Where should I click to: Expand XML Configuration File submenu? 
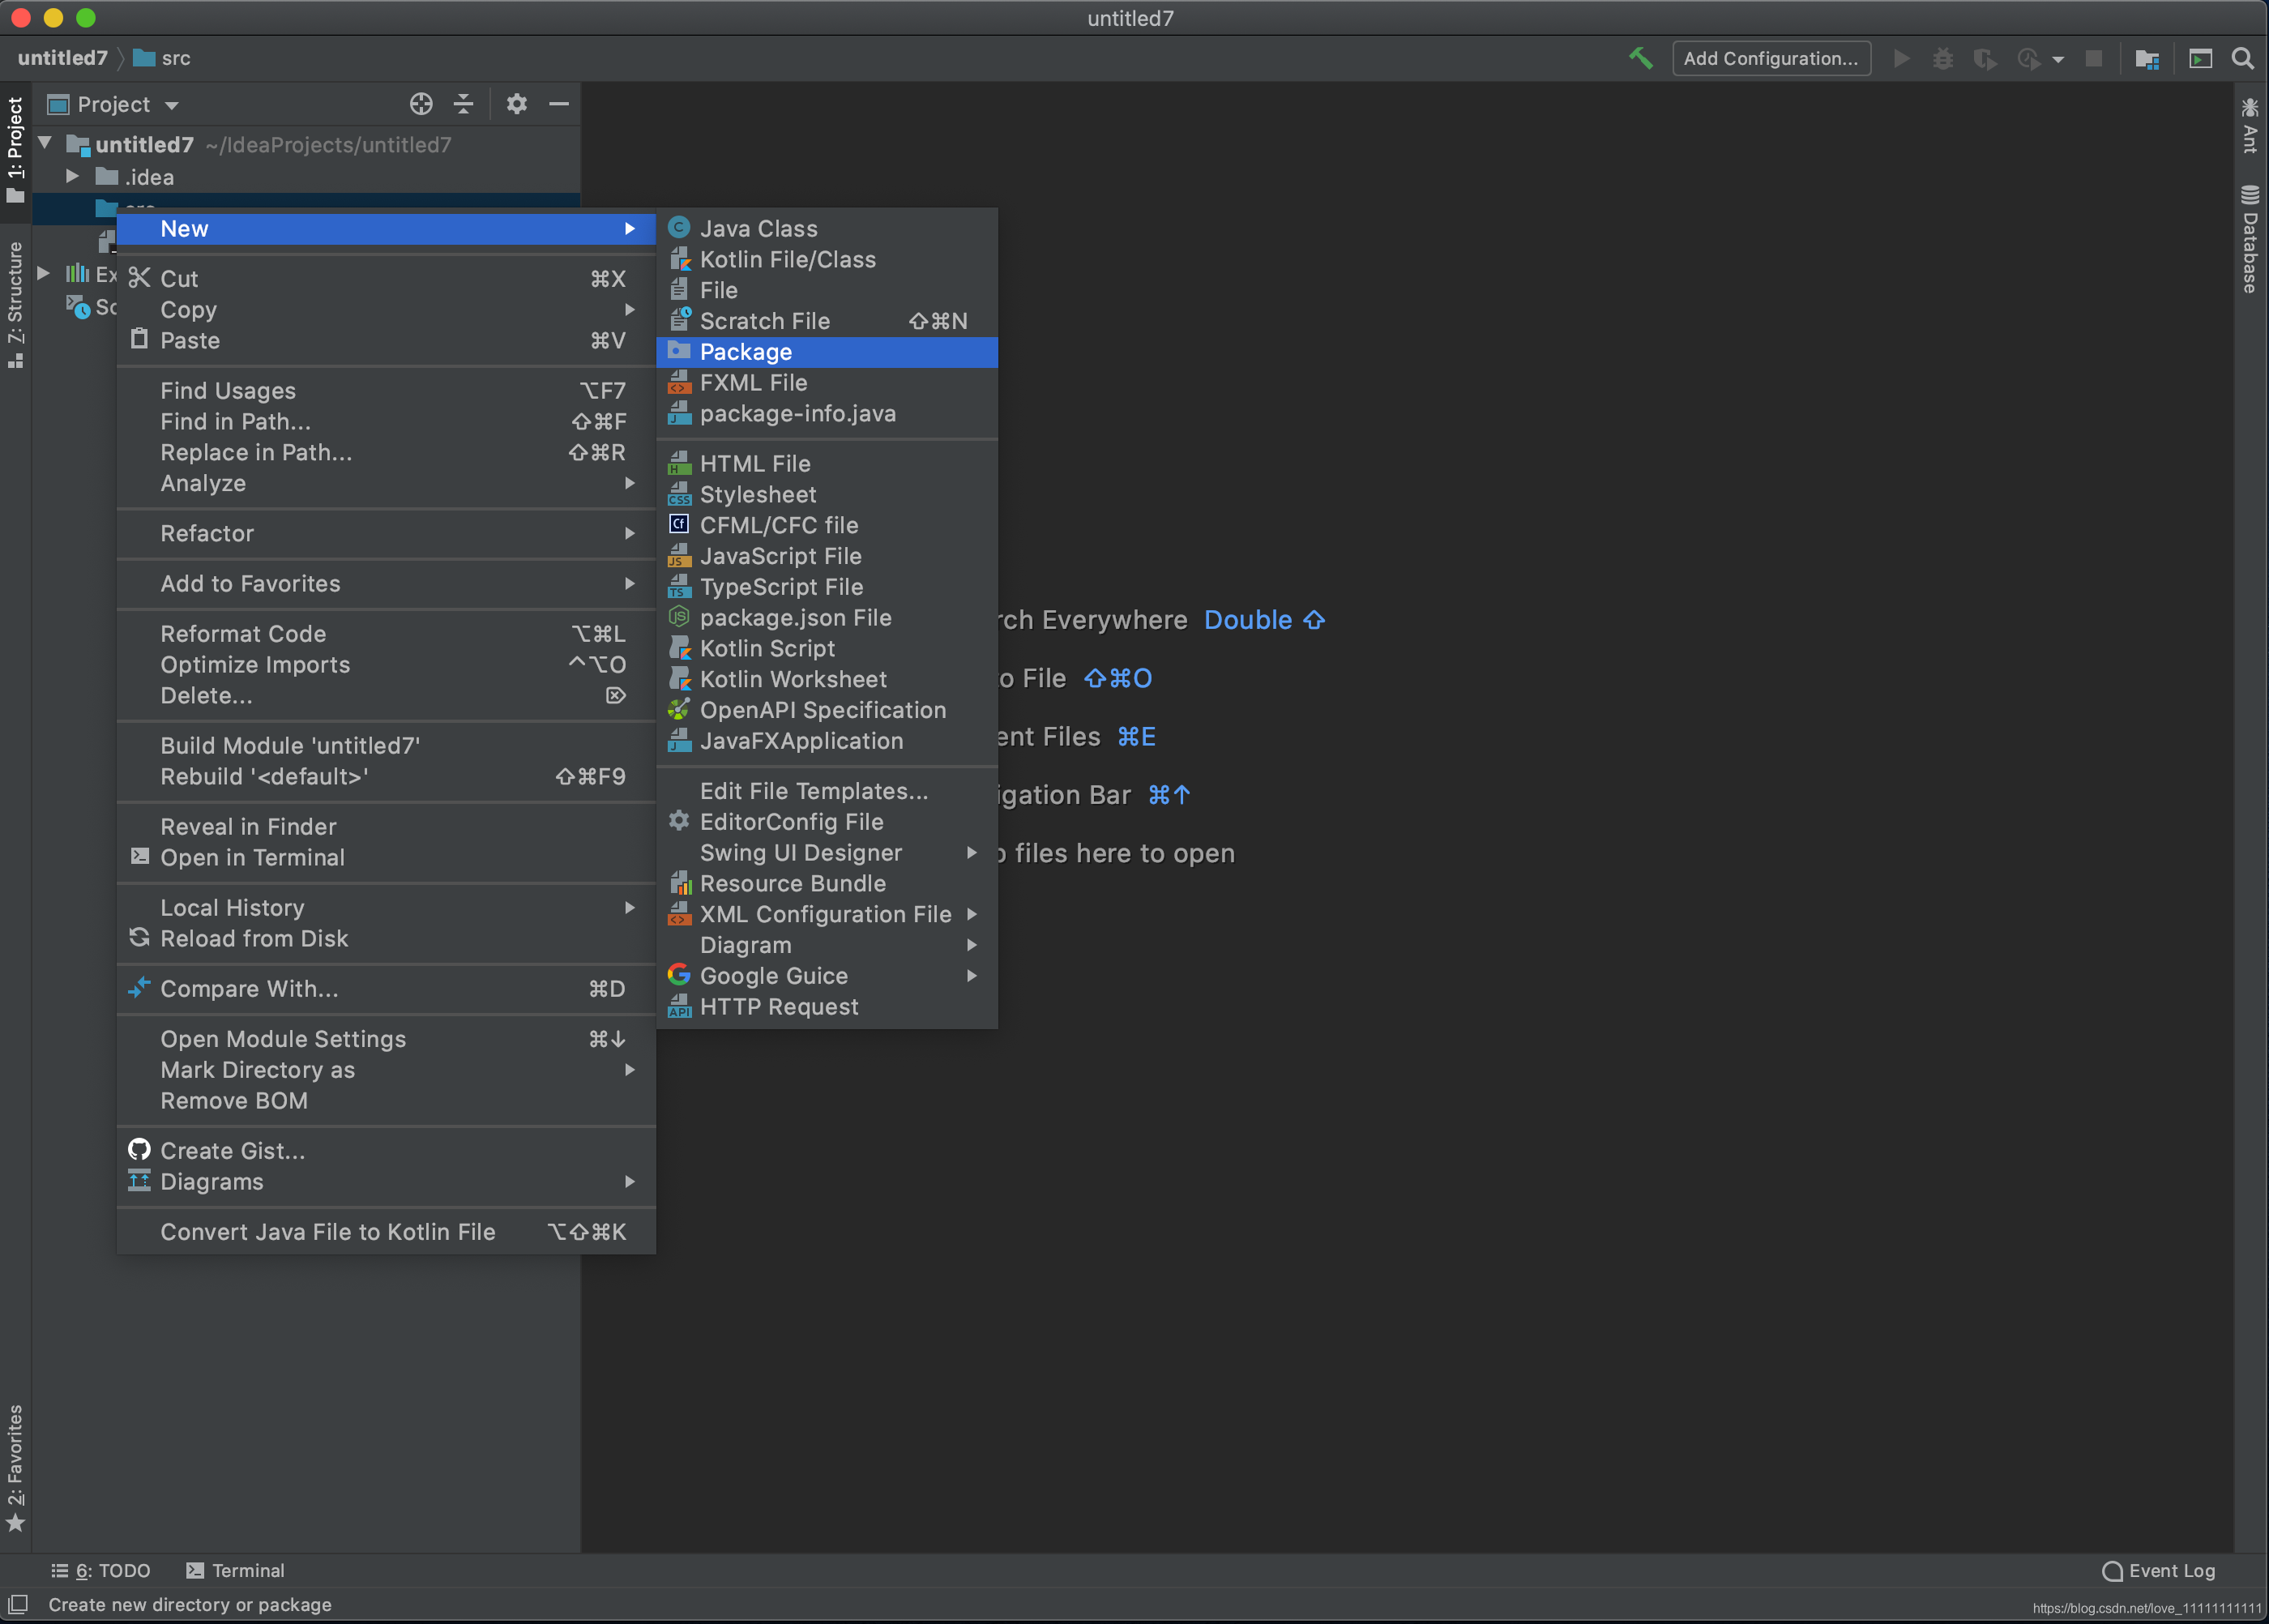826,915
